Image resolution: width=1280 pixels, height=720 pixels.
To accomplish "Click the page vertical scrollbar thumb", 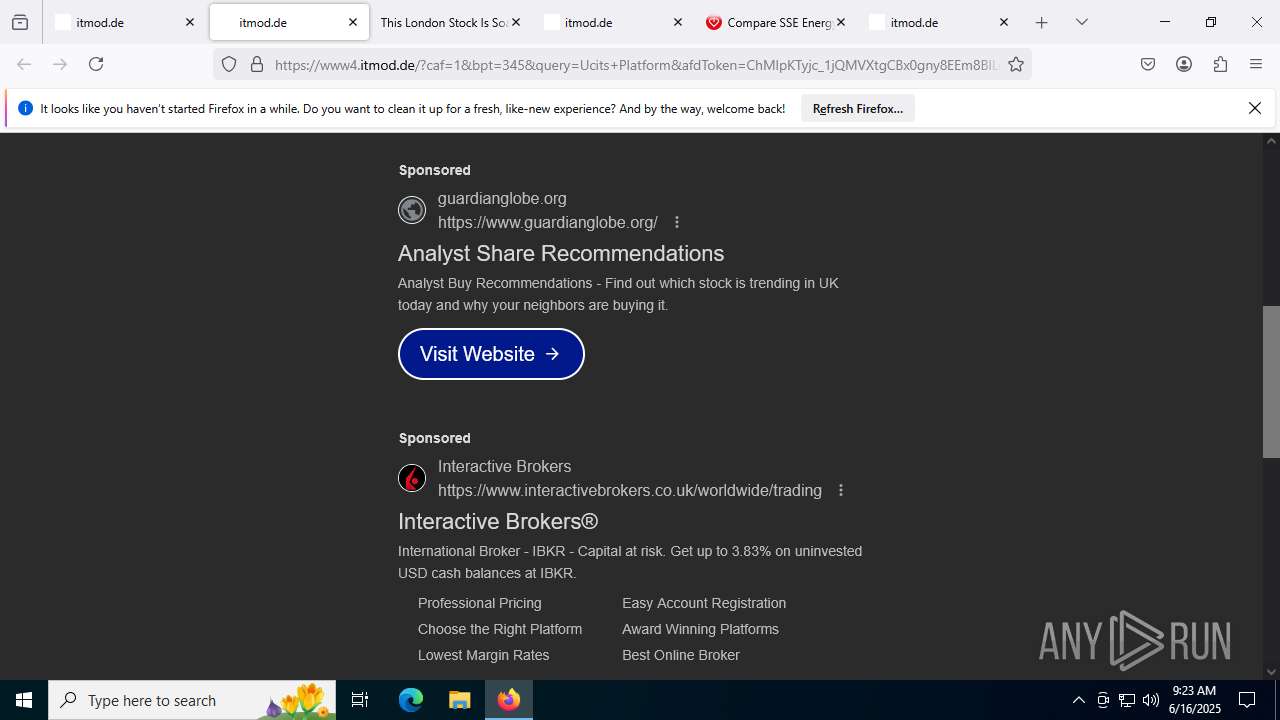I will coord(1271,382).
